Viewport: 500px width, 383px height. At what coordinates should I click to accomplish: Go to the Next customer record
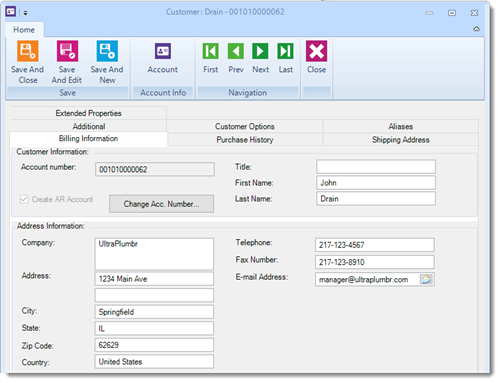tap(260, 51)
